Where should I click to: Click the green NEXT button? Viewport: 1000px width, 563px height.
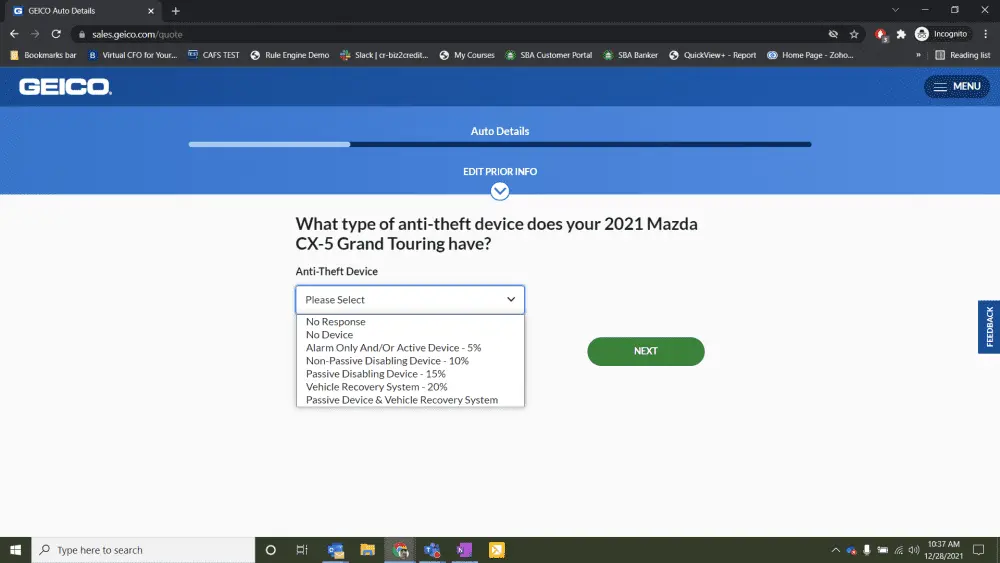(646, 351)
